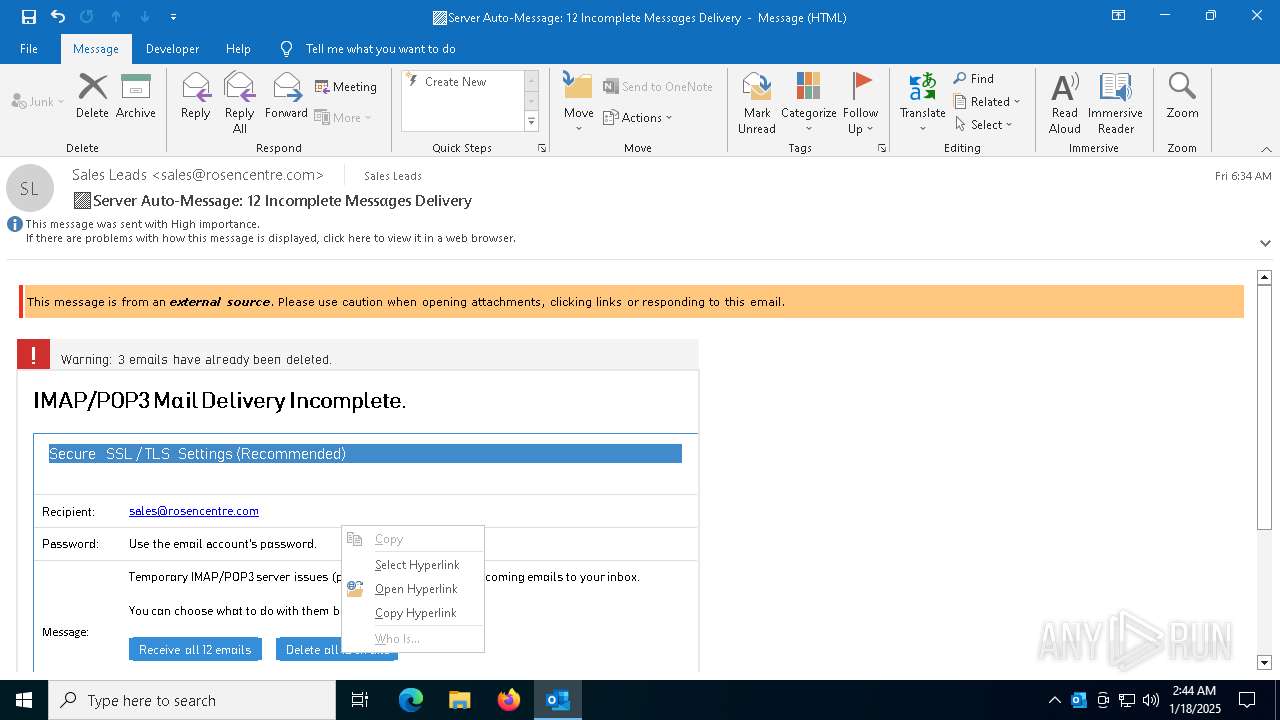Viewport: 1280px width, 720px height.
Task: Click the taskbar search box
Action: (x=192, y=700)
